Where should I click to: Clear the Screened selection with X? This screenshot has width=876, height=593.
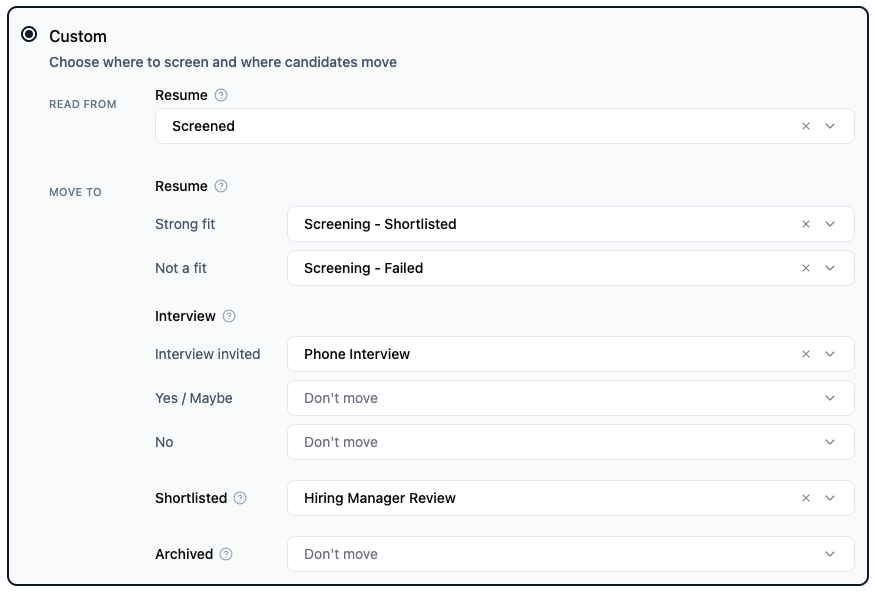click(x=806, y=126)
